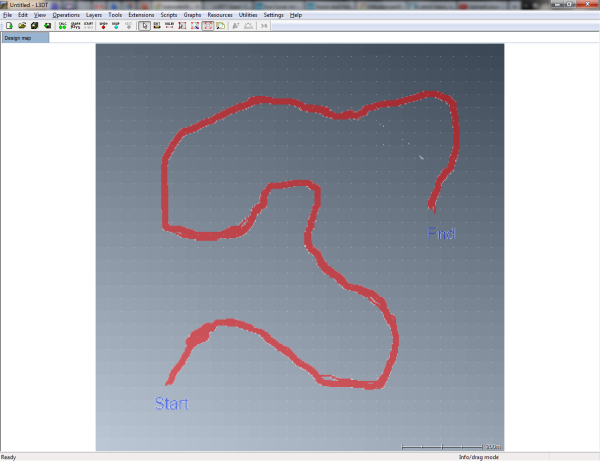Open the Extensions menu
The height and width of the screenshot is (461, 600).
click(x=141, y=16)
